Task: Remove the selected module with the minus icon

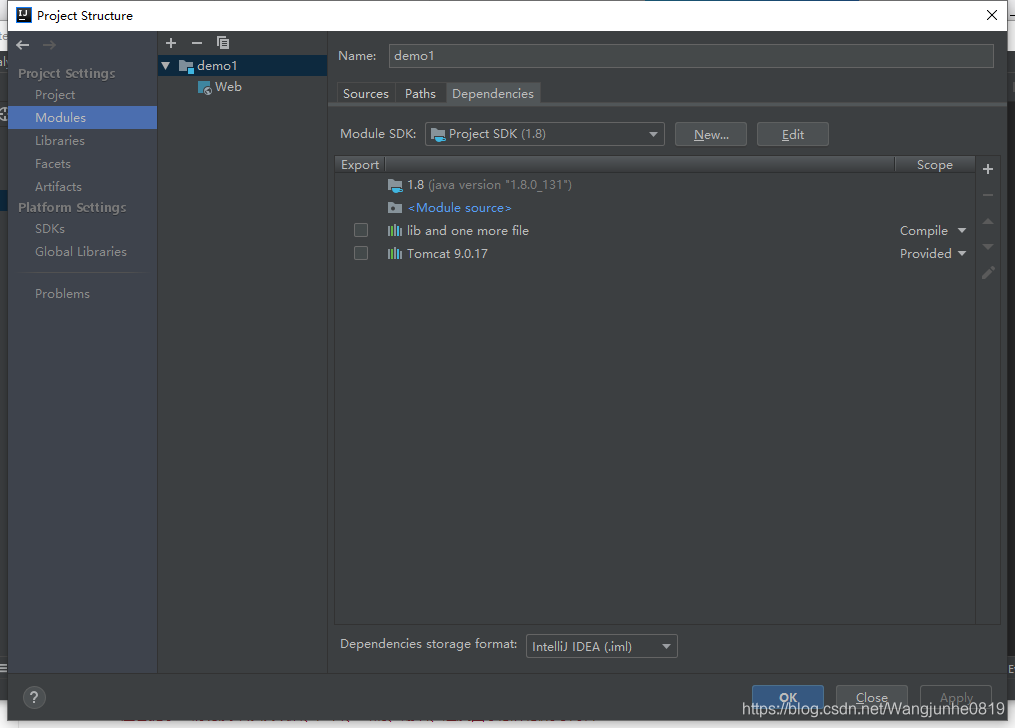Action: [197, 43]
